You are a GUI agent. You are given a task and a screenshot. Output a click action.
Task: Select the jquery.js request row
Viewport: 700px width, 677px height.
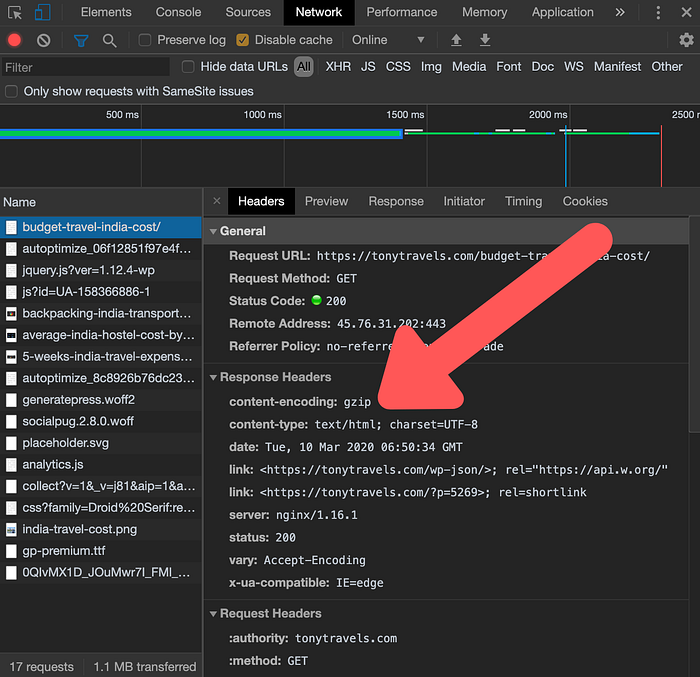click(88, 270)
